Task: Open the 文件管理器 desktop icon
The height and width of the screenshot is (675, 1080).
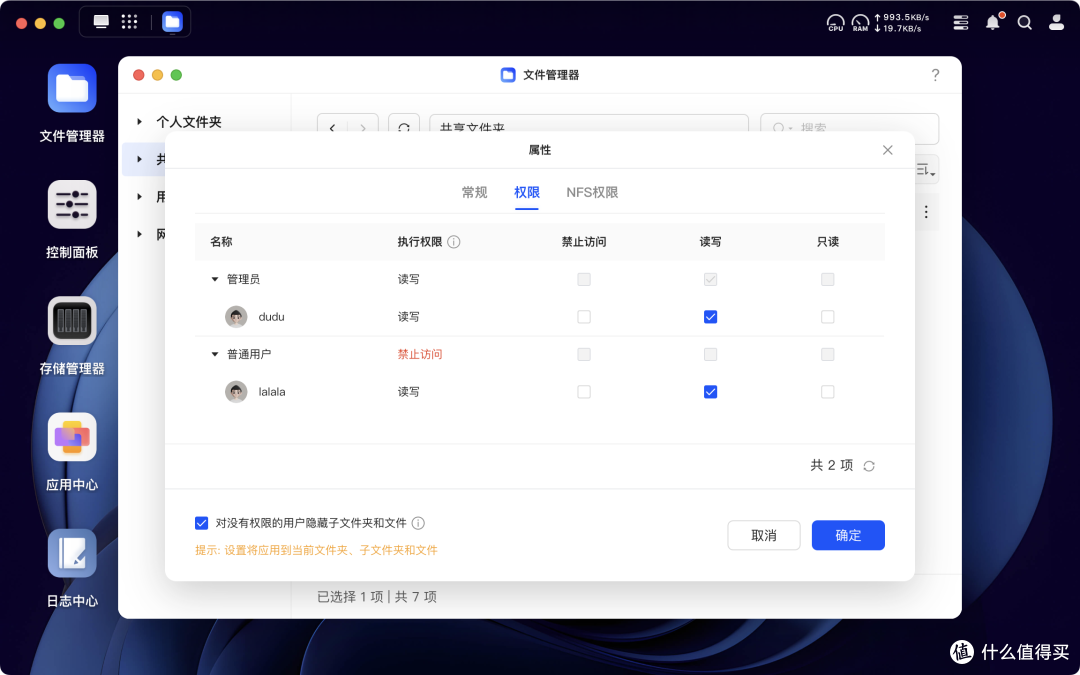Action: (72, 88)
